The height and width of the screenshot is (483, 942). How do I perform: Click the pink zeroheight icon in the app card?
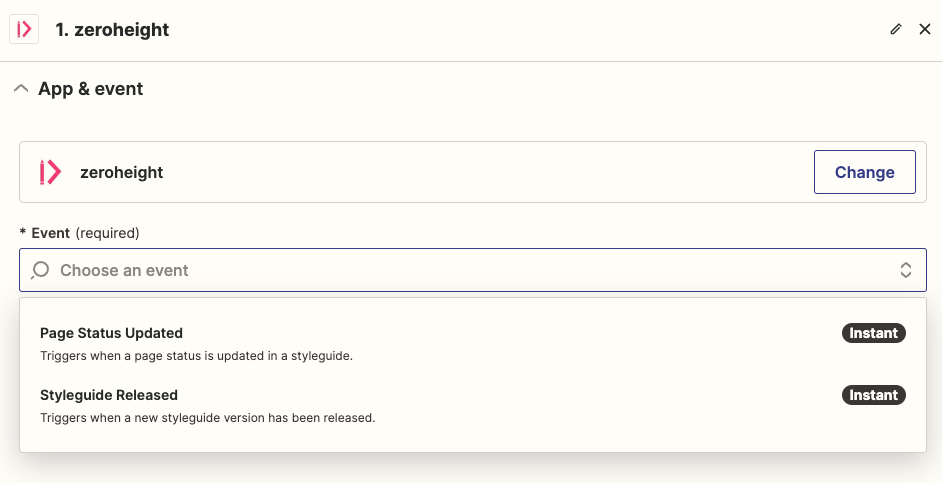pyautogui.click(x=50, y=172)
